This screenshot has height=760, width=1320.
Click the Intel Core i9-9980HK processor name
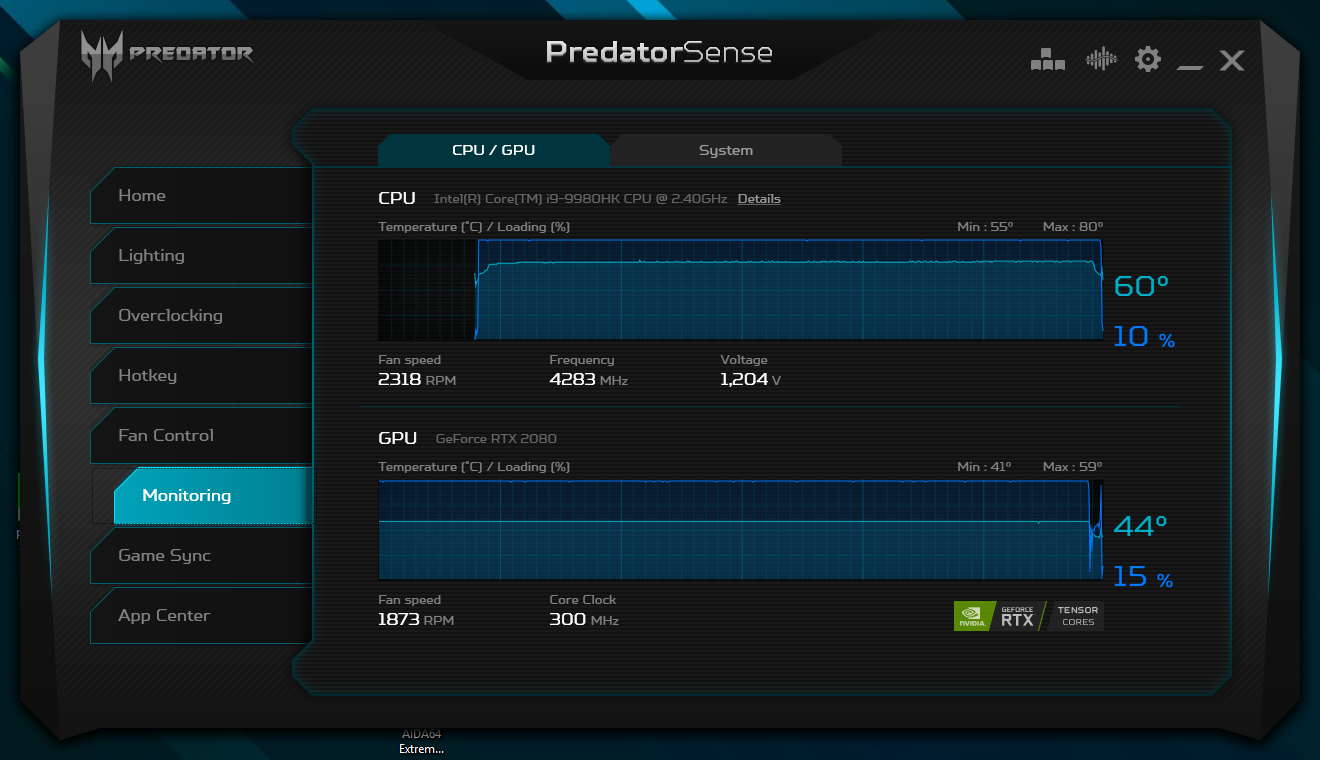pyautogui.click(x=580, y=199)
